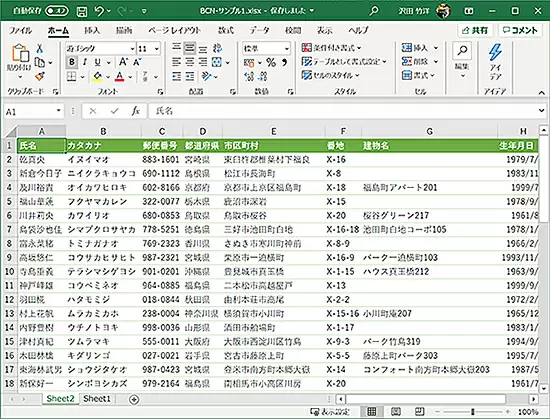
Task: Click the Cut scissors icon
Action: coord(40,49)
